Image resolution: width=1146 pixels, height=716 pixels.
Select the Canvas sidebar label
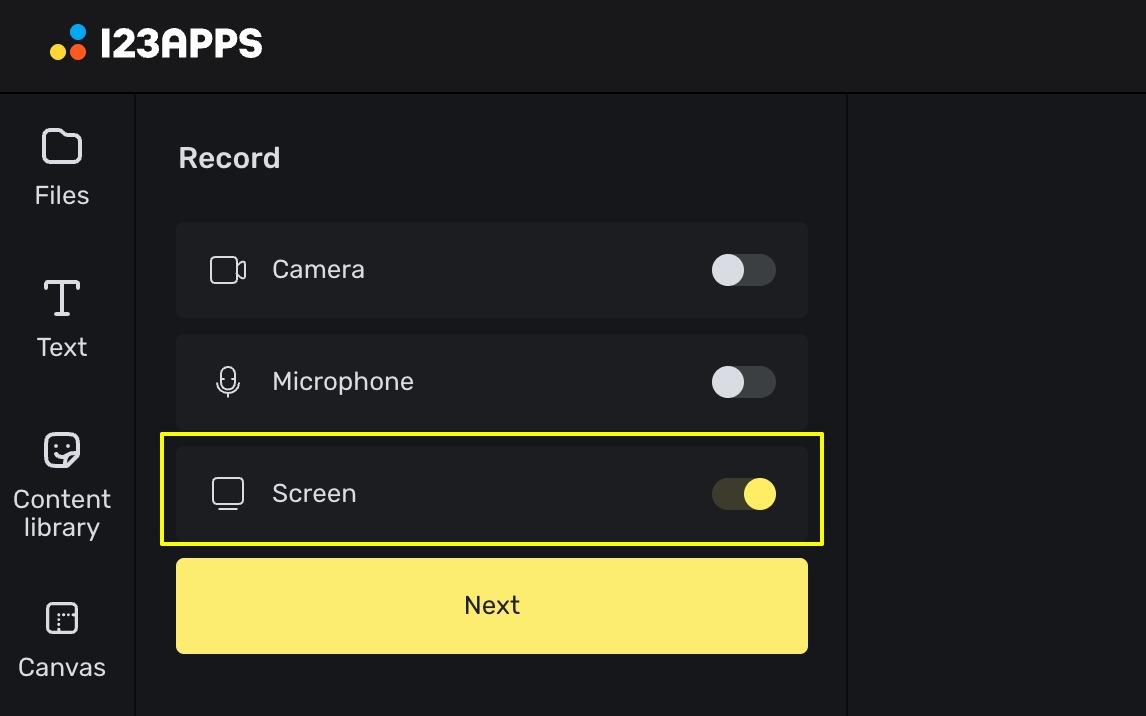(x=62, y=667)
